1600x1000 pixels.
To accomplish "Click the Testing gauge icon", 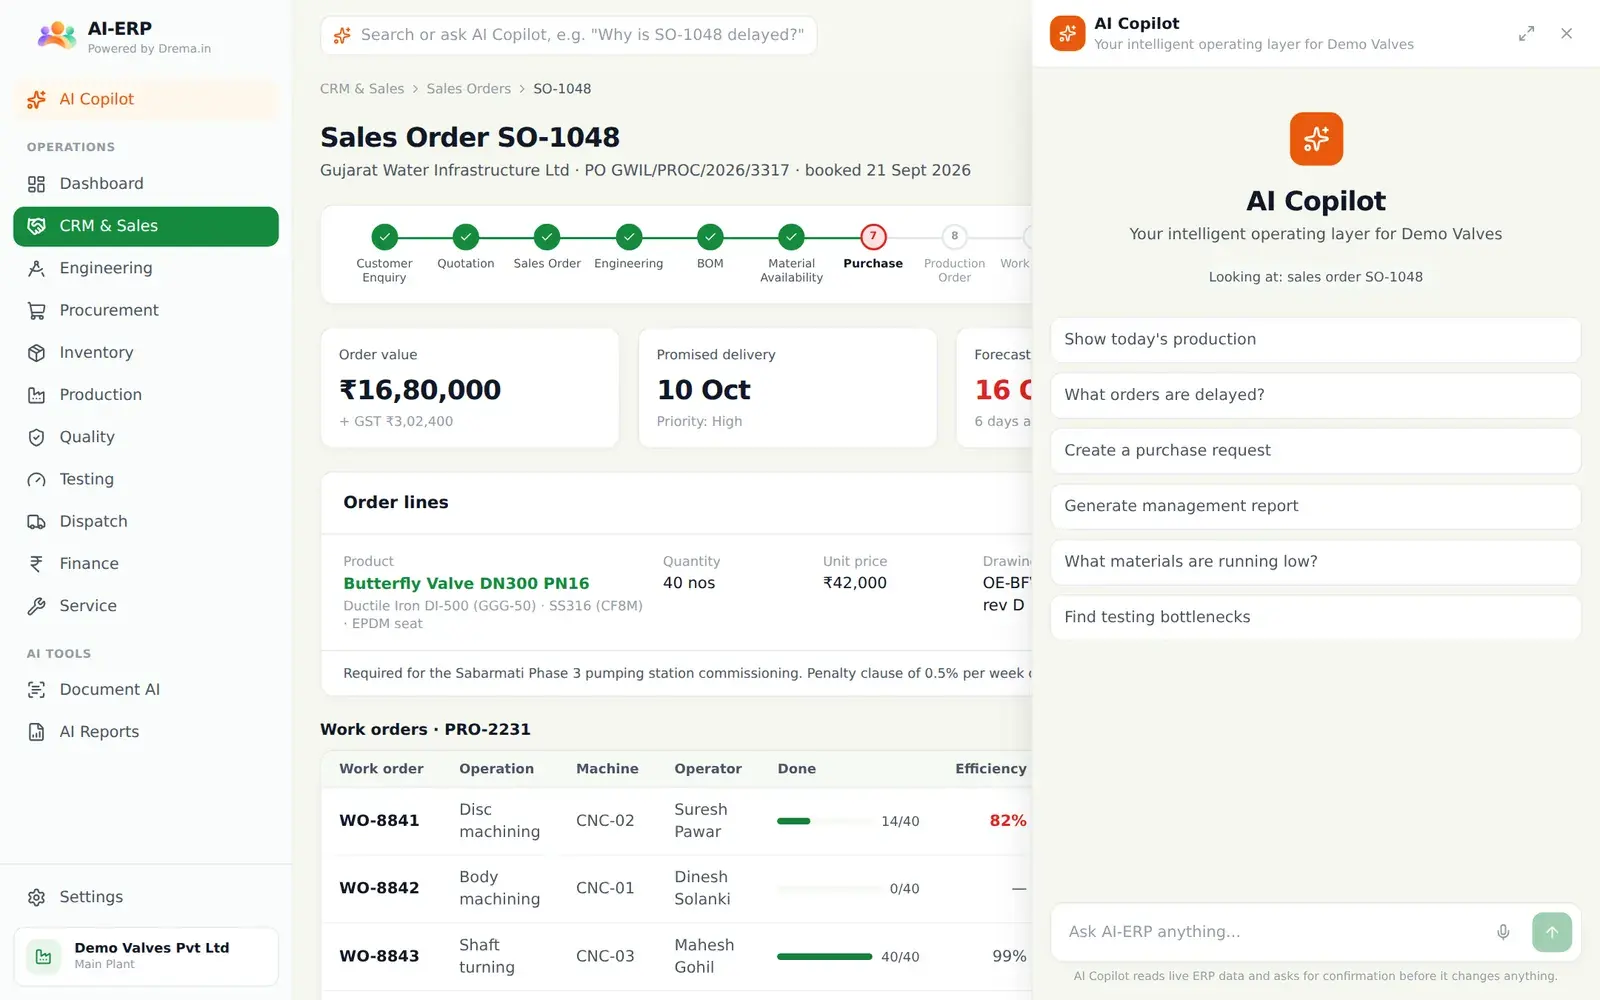I will point(37,480).
